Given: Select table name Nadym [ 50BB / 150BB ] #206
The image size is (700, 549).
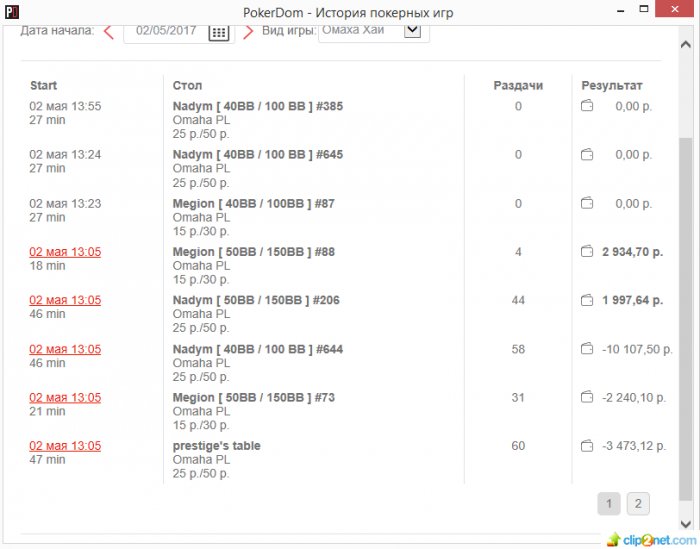Looking at the screenshot, I should coord(256,300).
